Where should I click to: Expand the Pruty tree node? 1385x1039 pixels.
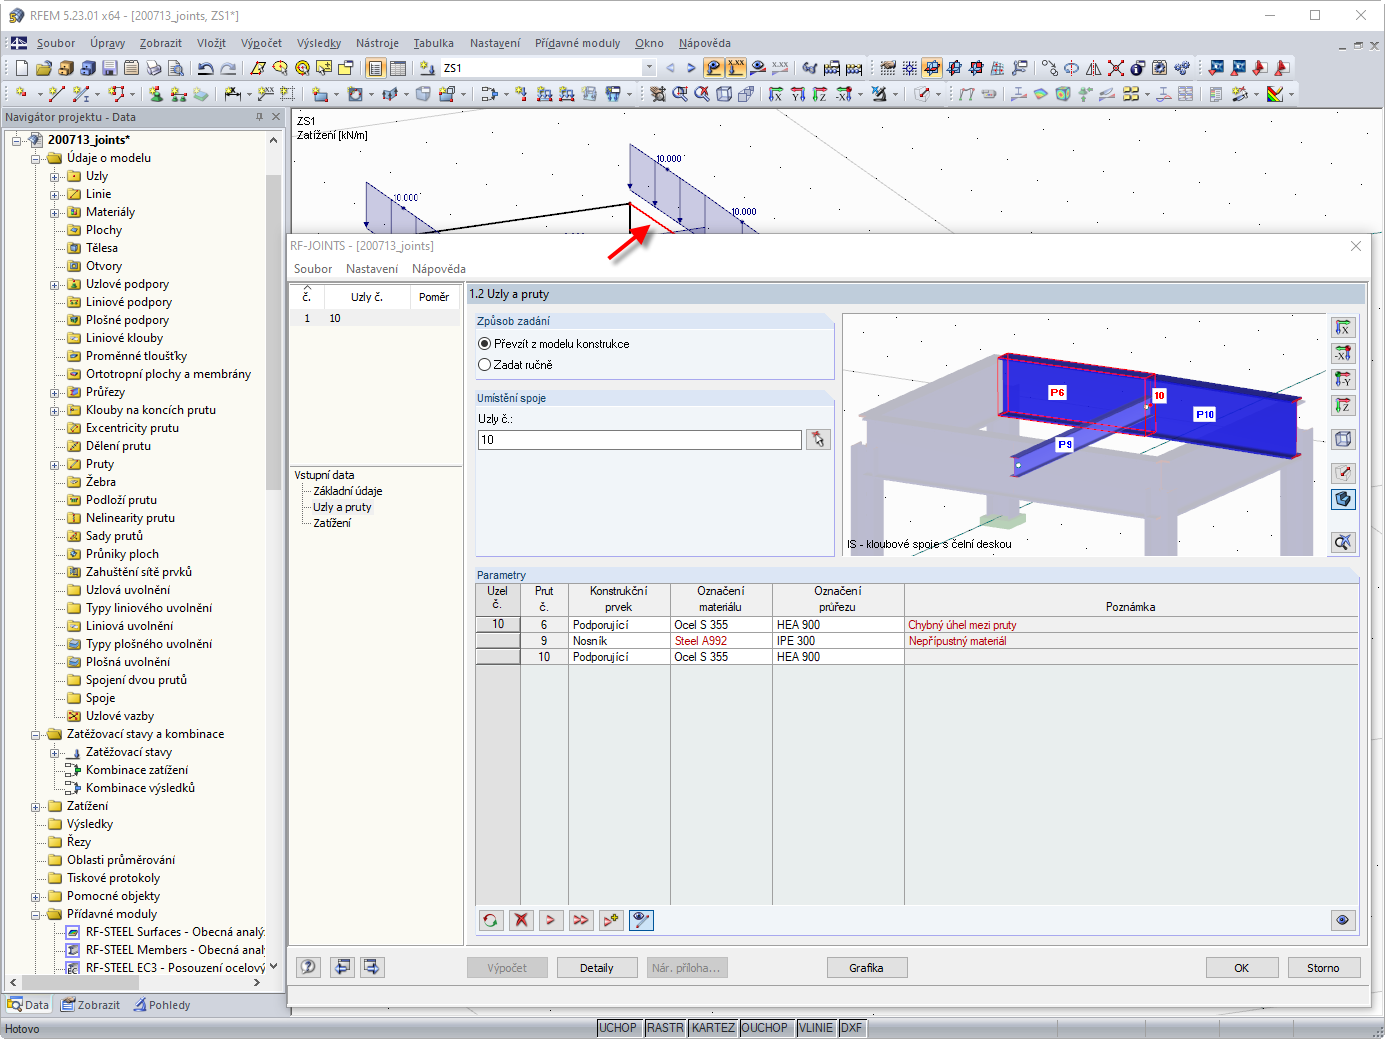click(x=55, y=465)
